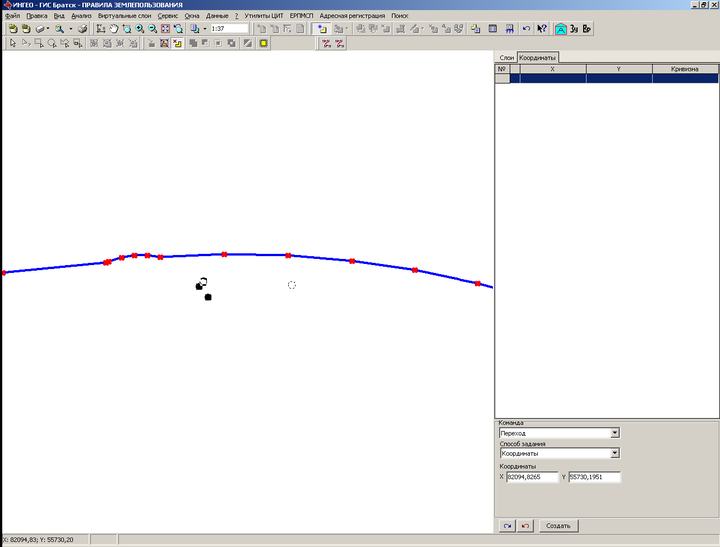Click the zoom to full extent icon
This screenshot has width=720, height=547.
tap(165, 29)
